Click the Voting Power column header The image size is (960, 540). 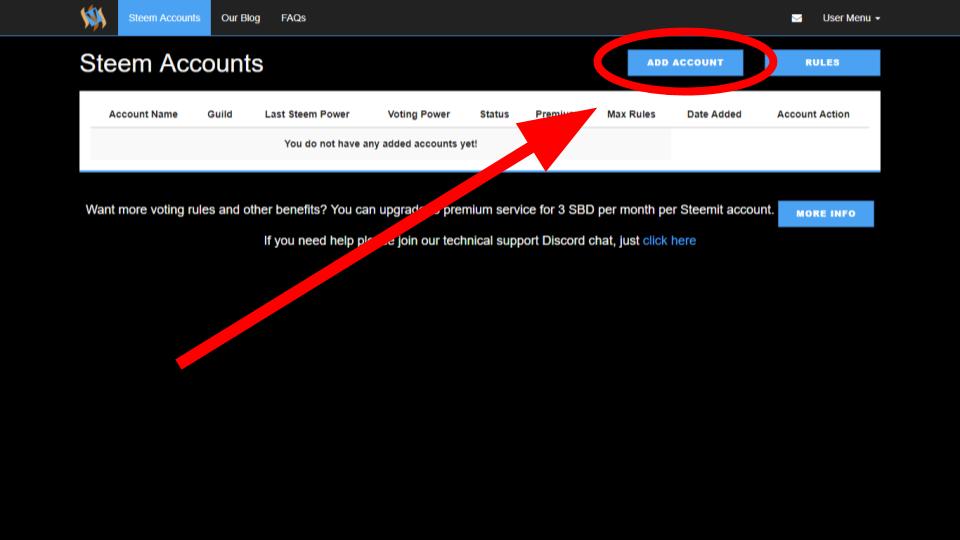[419, 114]
